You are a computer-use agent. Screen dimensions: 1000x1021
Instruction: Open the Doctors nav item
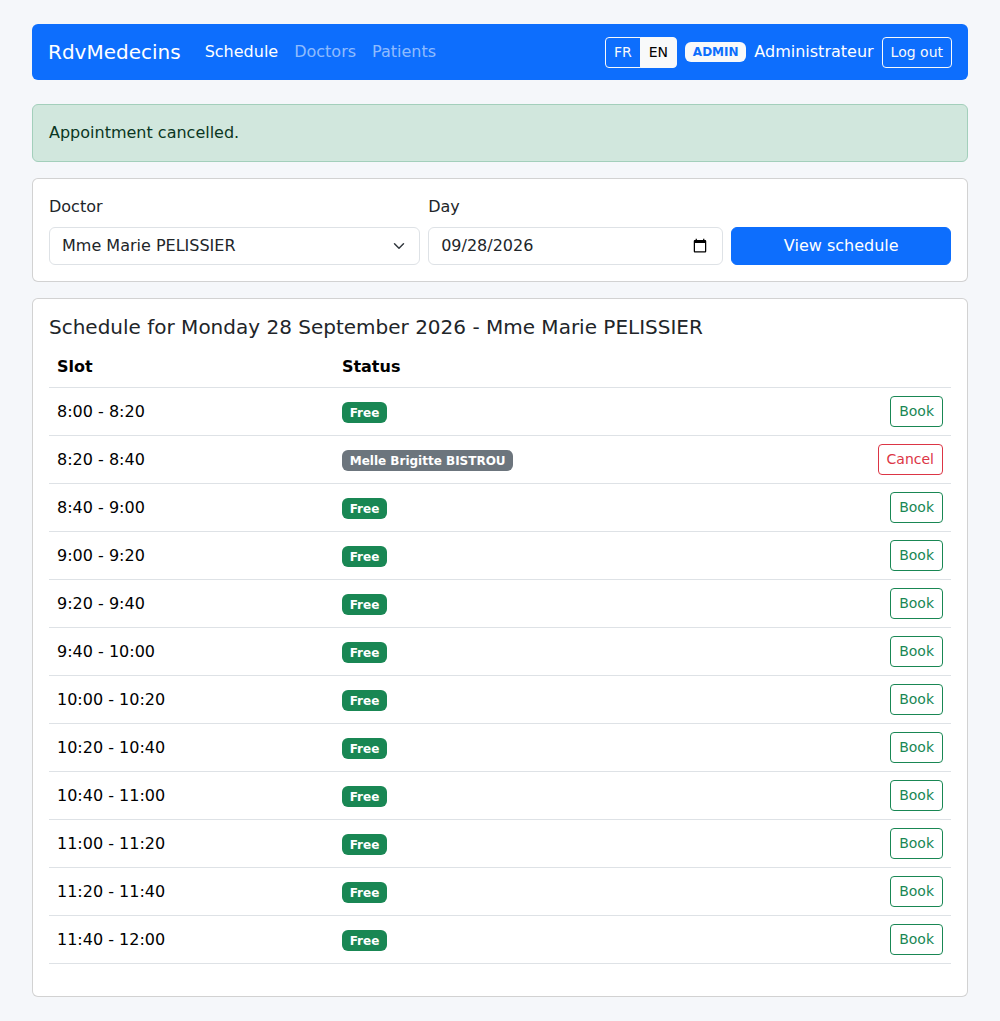325,51
